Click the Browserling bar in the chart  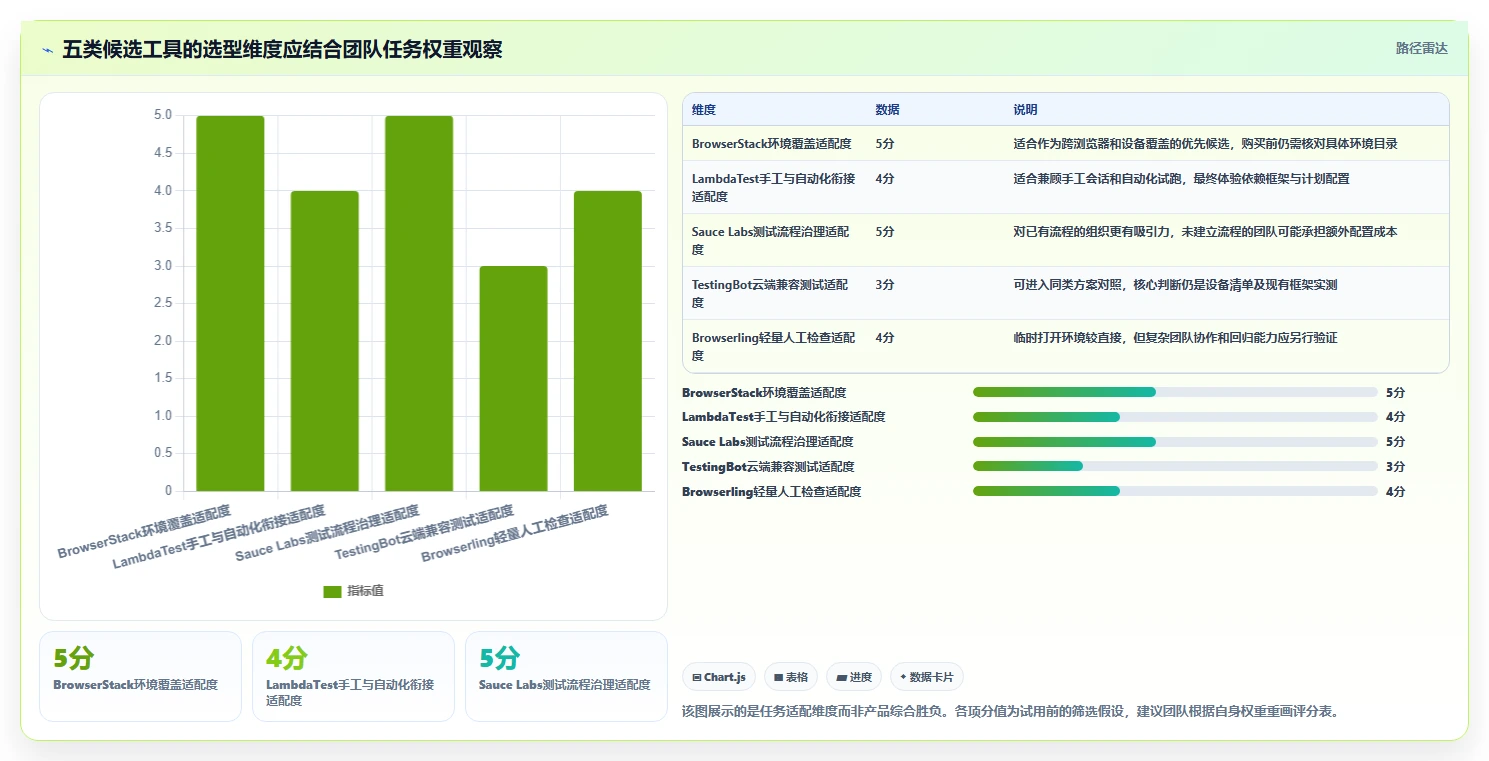[608, 341]
